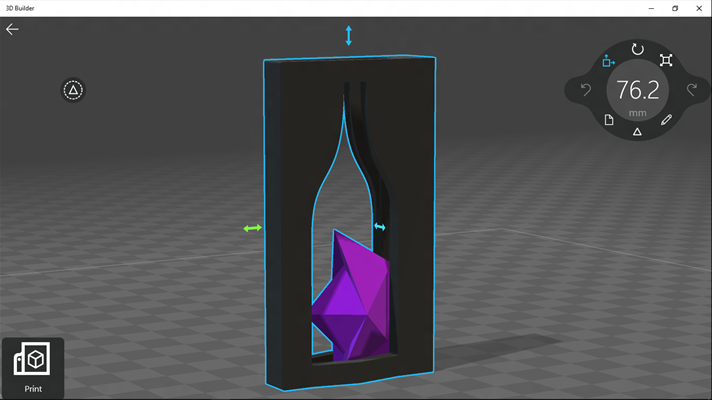Click the small blue depth arrow handle

tap(380, 227)
